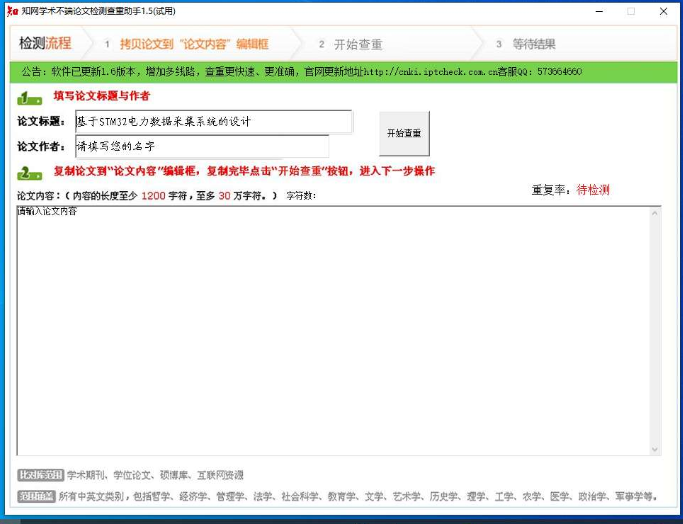Click the 论文标题 input field
Image resolution: width=683 pixels, height=524 pixels.
[213, 122]
